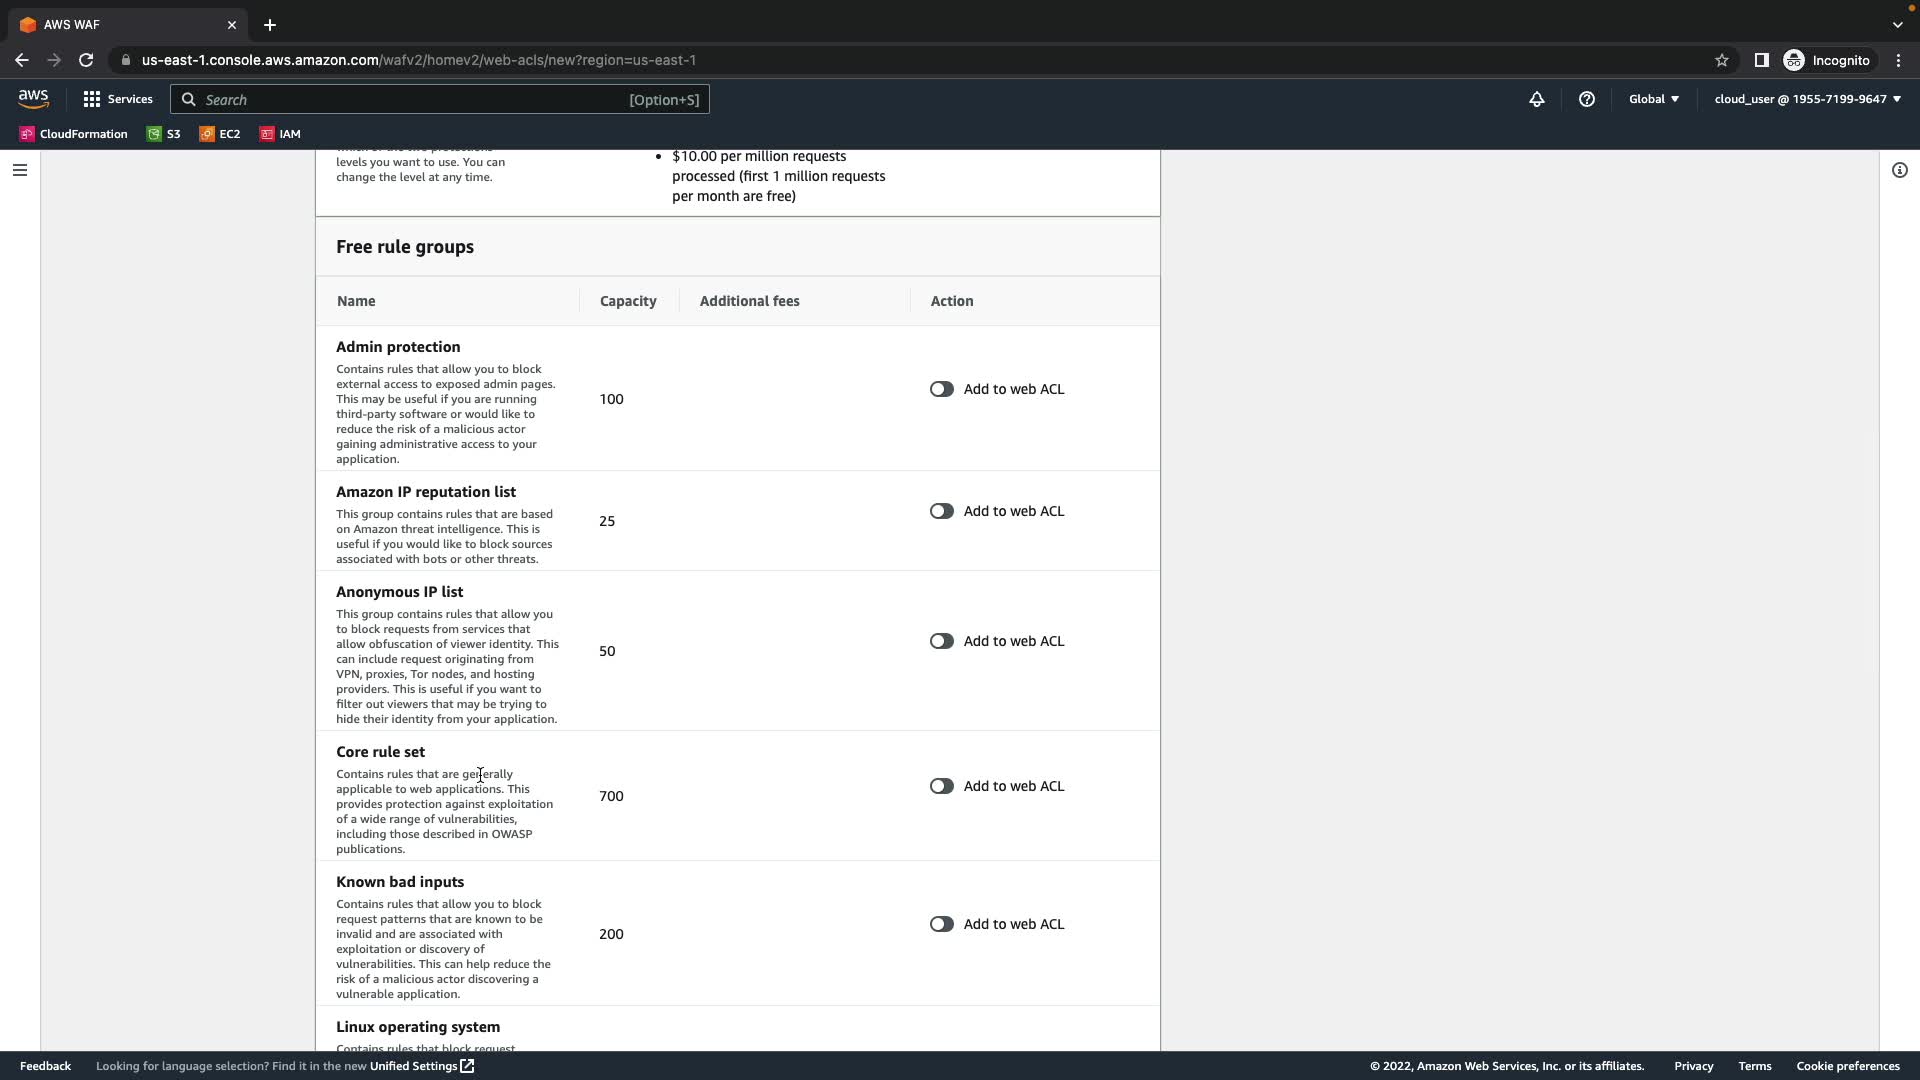Open the info panel icon at right
This screenshot has height=1080, width=1920.
[1899, 170]
